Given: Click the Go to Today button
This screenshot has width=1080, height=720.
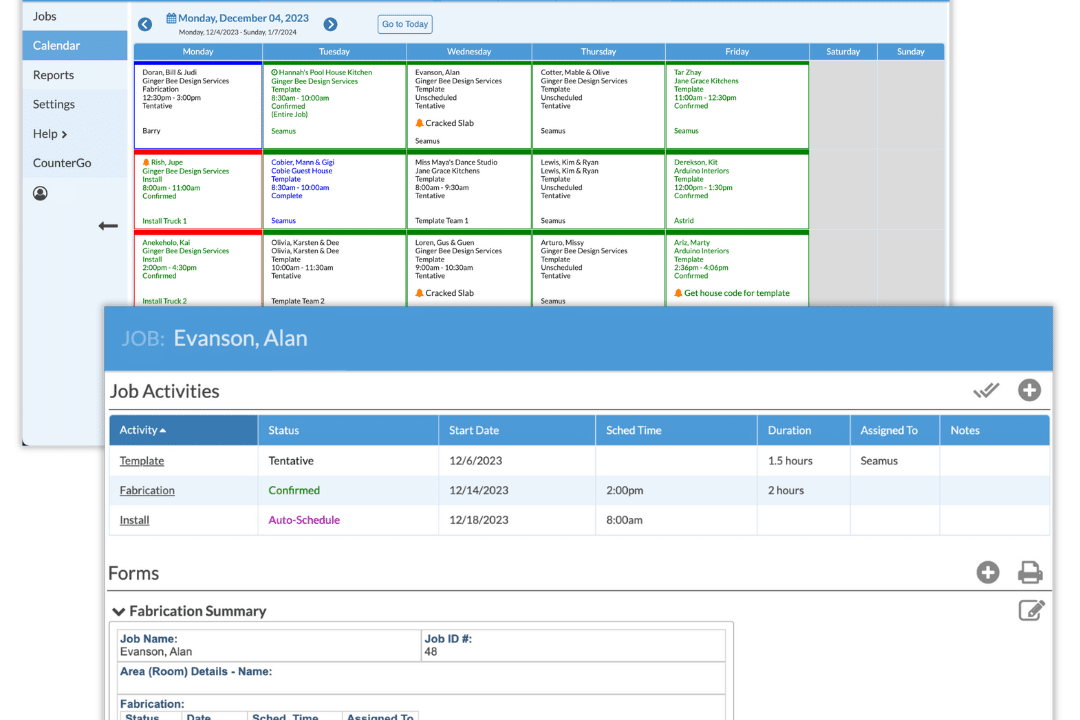Looking at the screenshot, I should coord(404,24).
